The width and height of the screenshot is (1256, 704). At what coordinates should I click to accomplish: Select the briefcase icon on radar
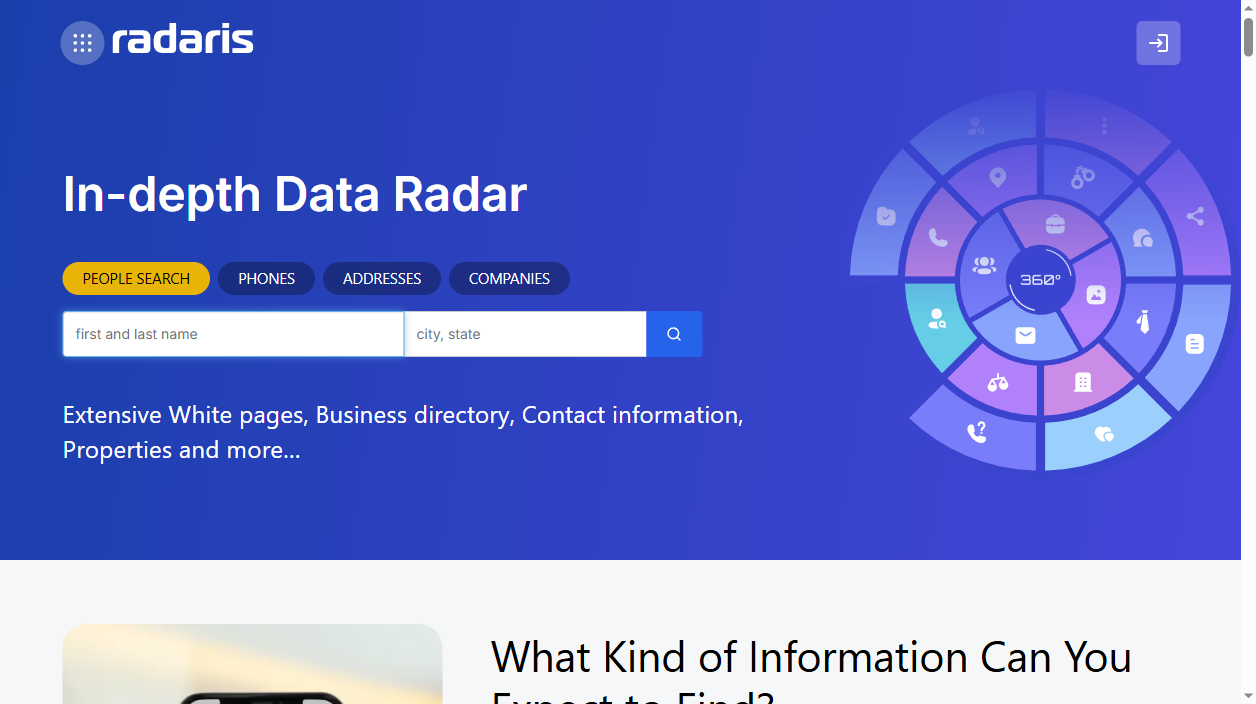point(1056,224)
